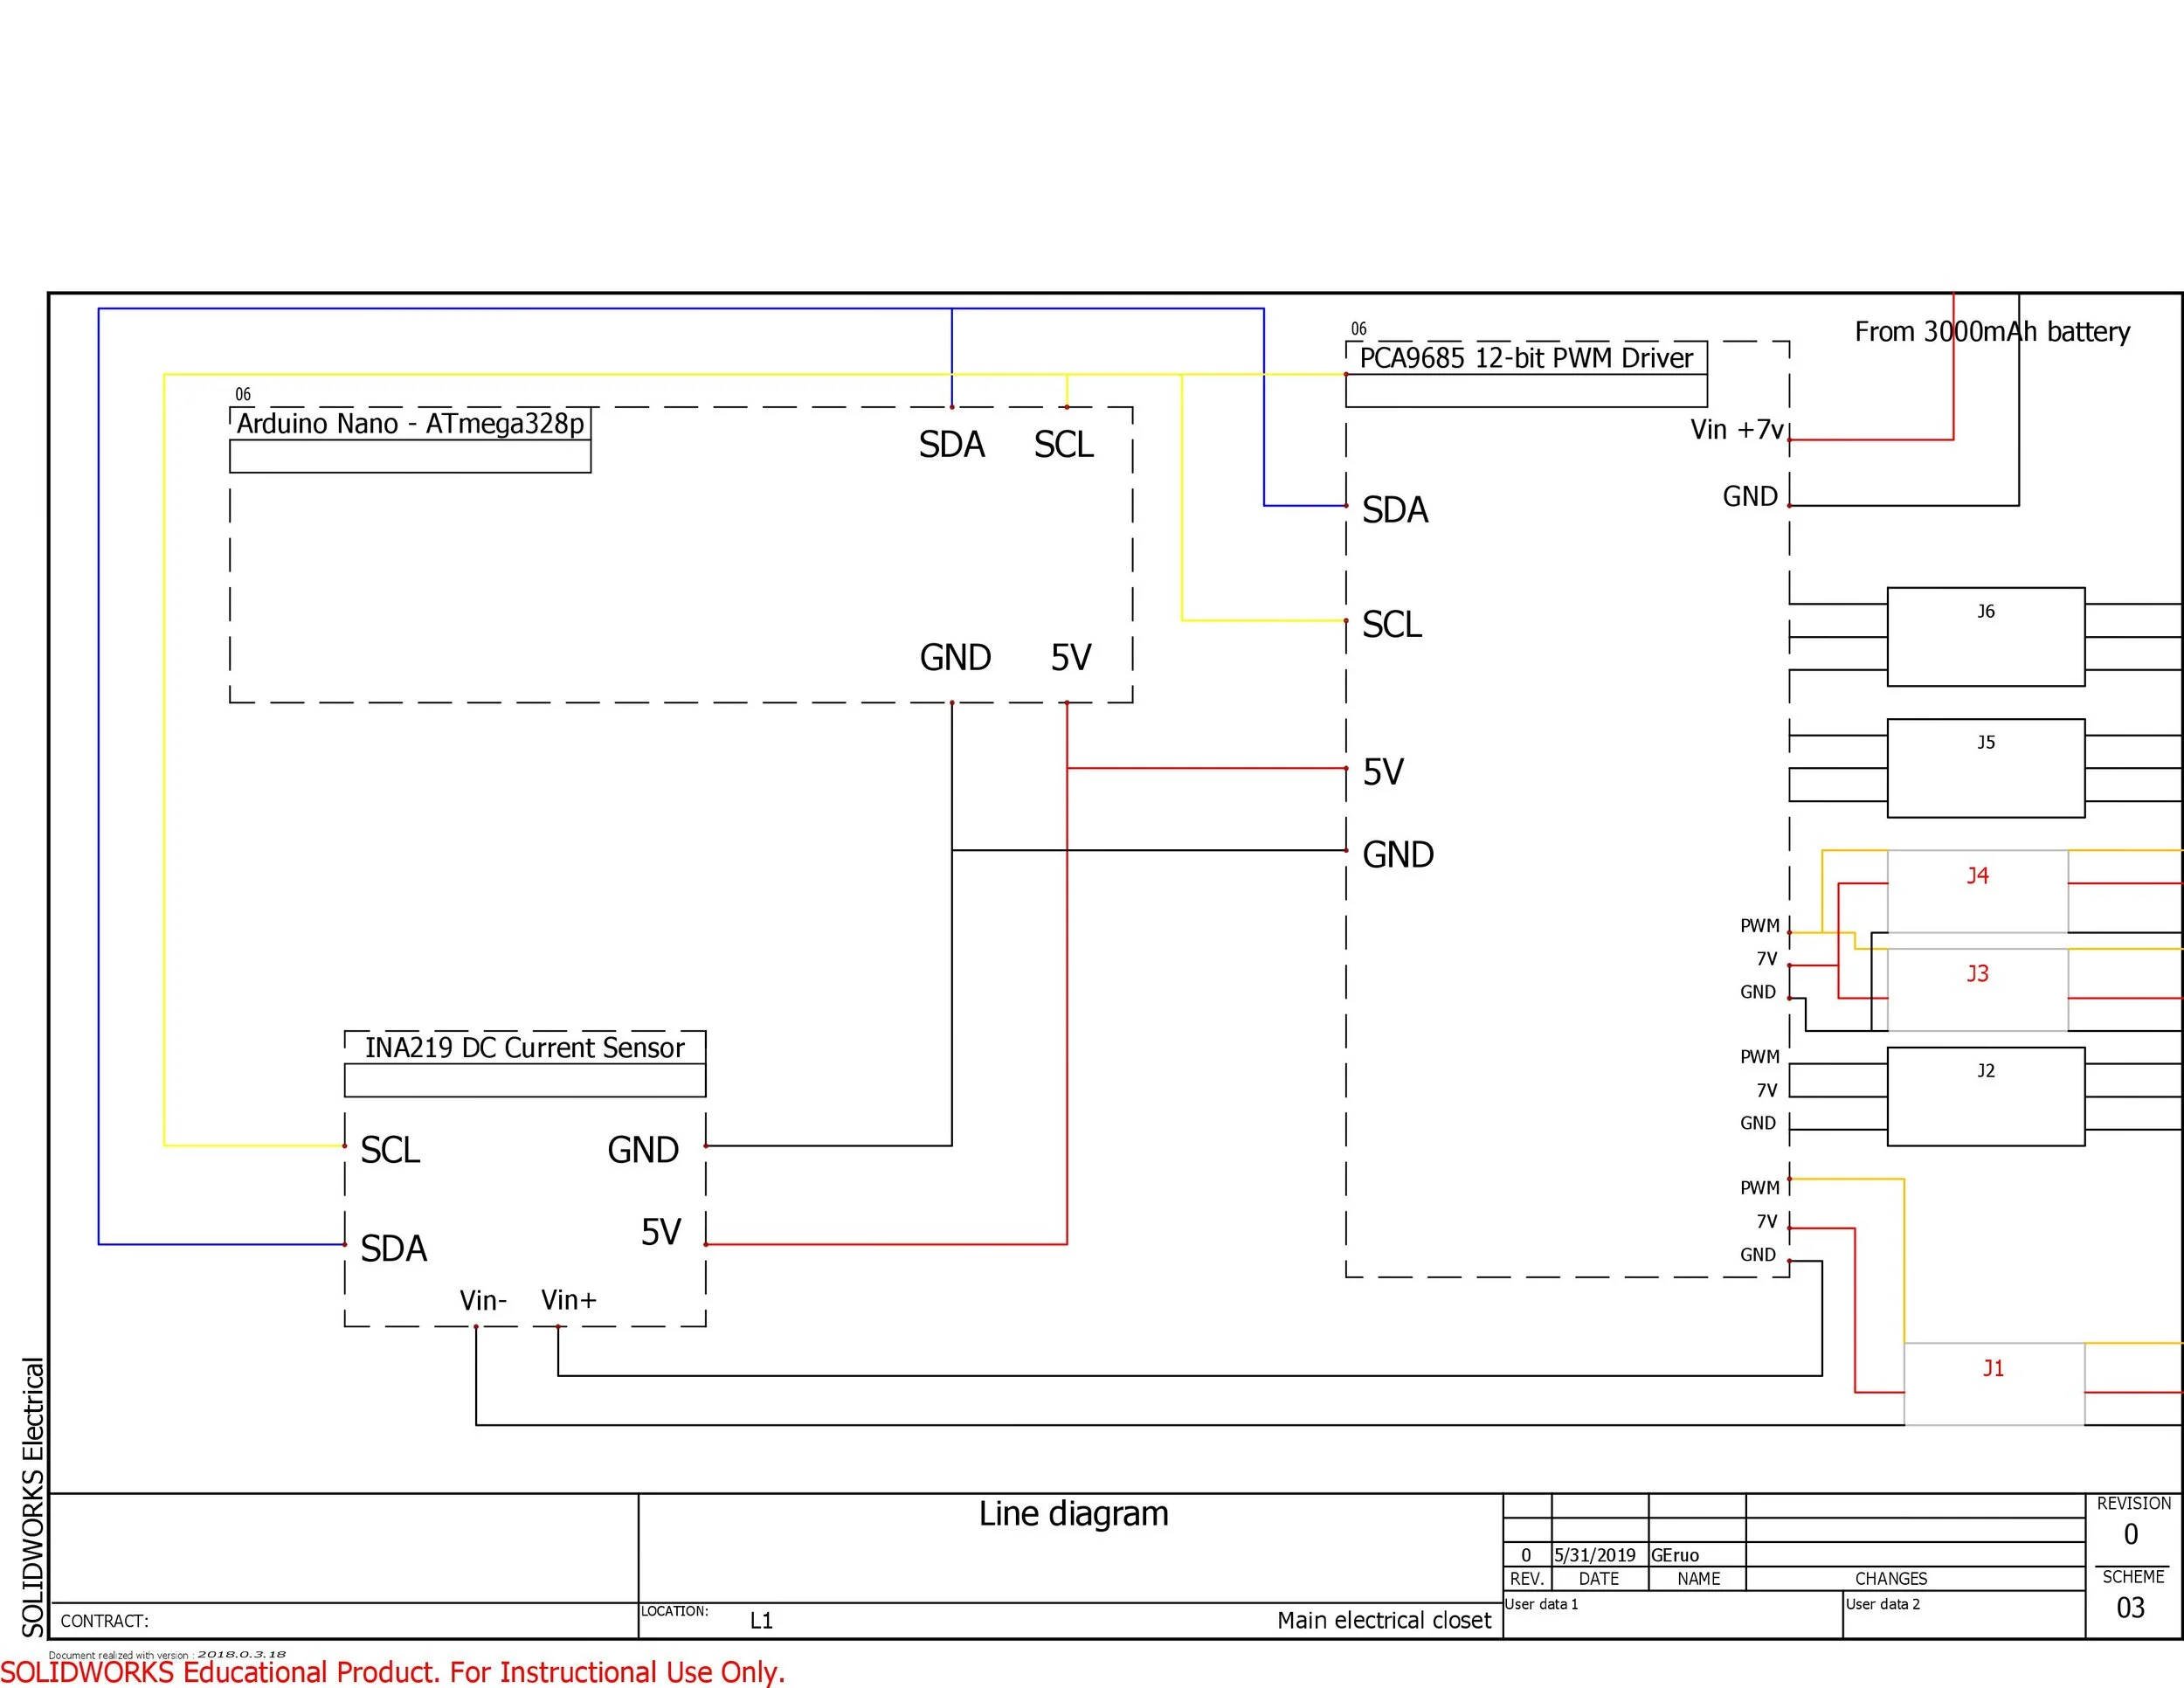Screen dimensions: 2184x1688
Task: Click the Arduino 5V pin label
Action: (x=1070, y=658)
